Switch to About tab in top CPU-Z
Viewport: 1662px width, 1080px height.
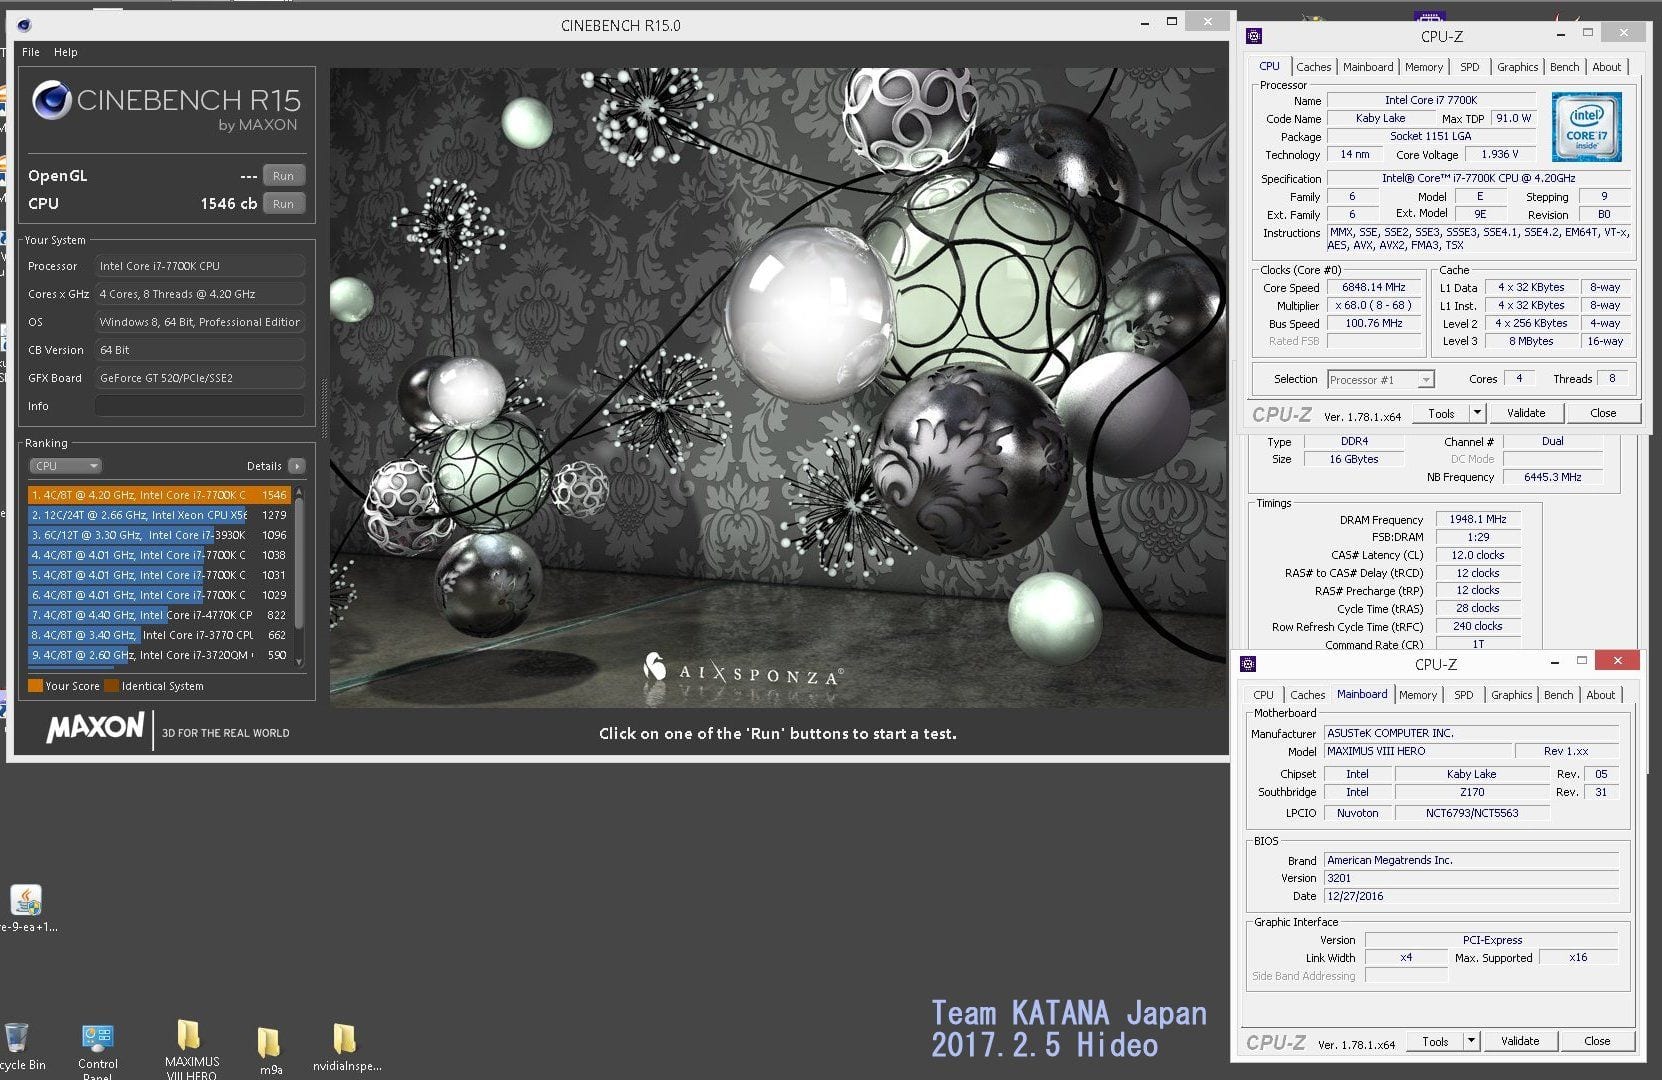pos(1607,67)
